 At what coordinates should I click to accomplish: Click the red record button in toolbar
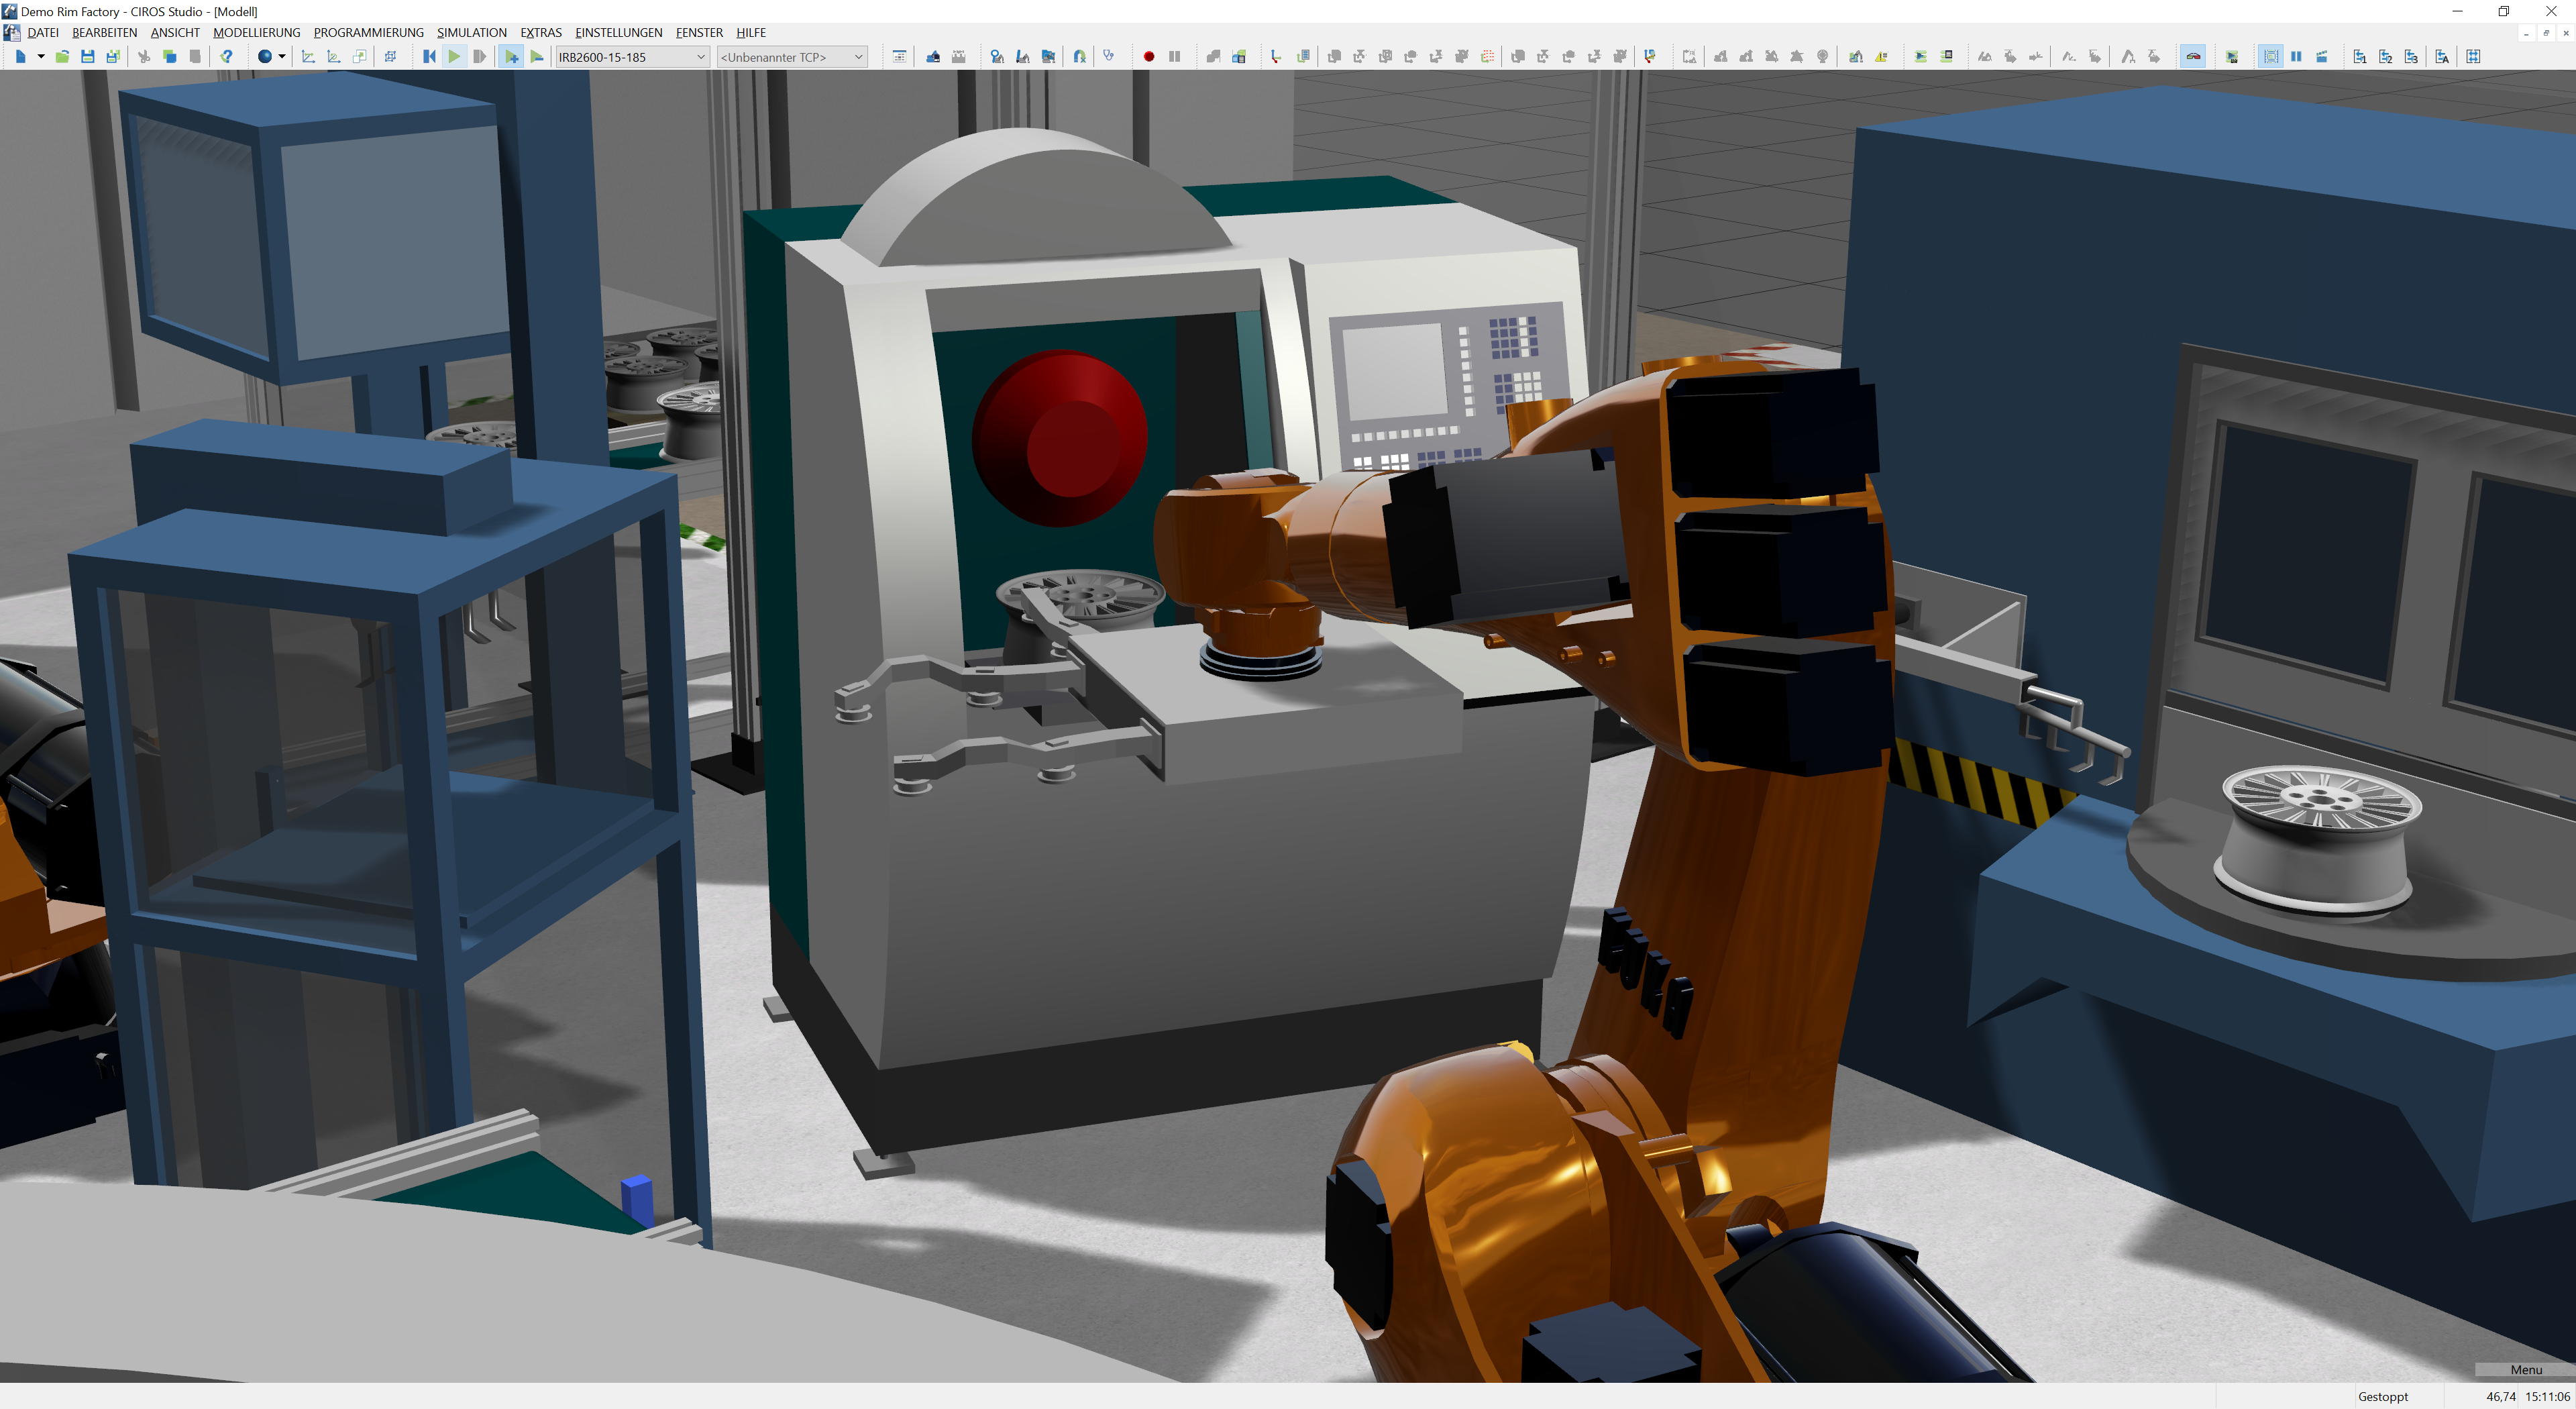1149,57
